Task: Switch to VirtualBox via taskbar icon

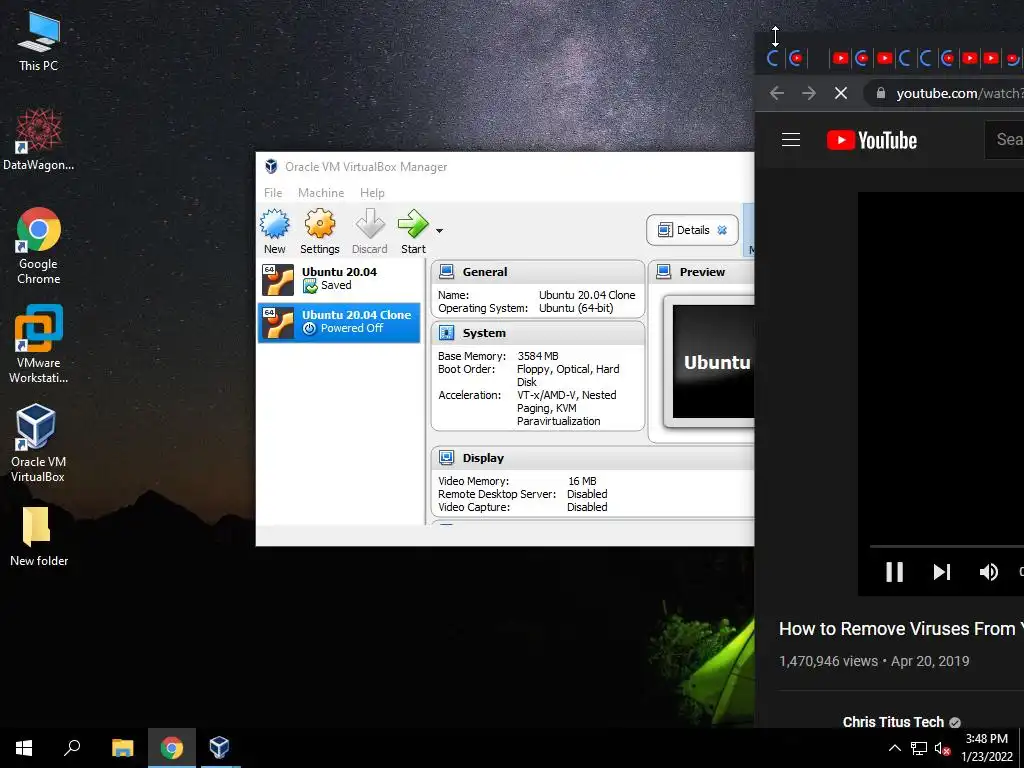Action: [x=219, y=748]
